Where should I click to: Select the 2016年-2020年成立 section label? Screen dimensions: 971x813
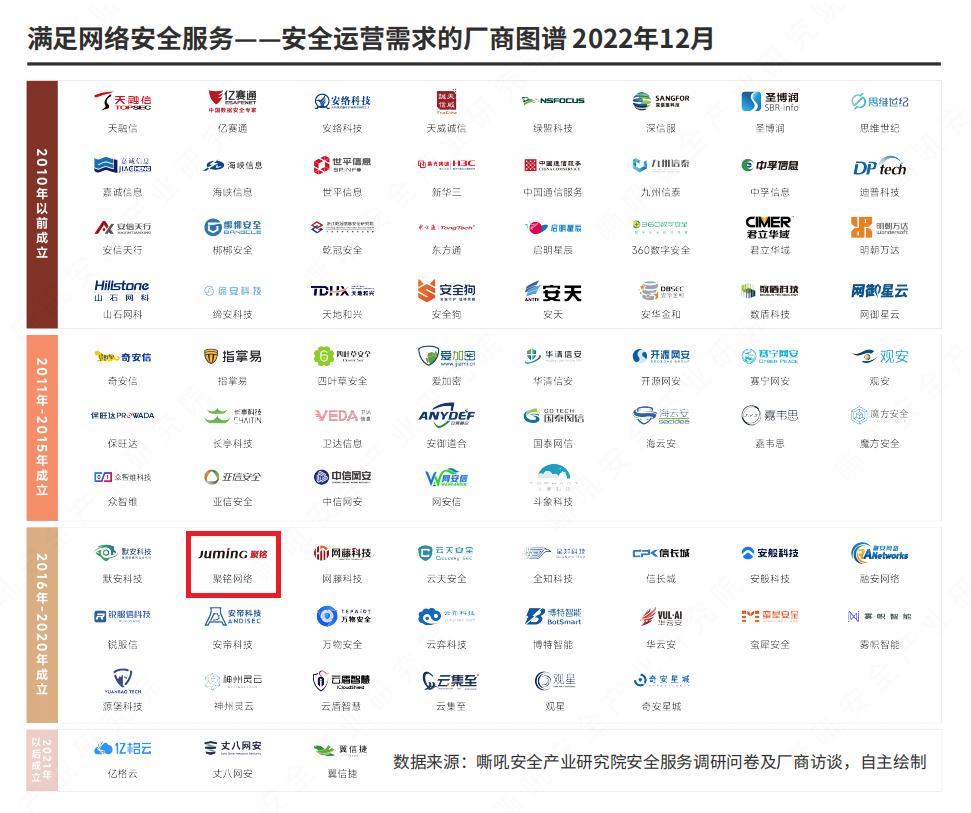point(42,624)
